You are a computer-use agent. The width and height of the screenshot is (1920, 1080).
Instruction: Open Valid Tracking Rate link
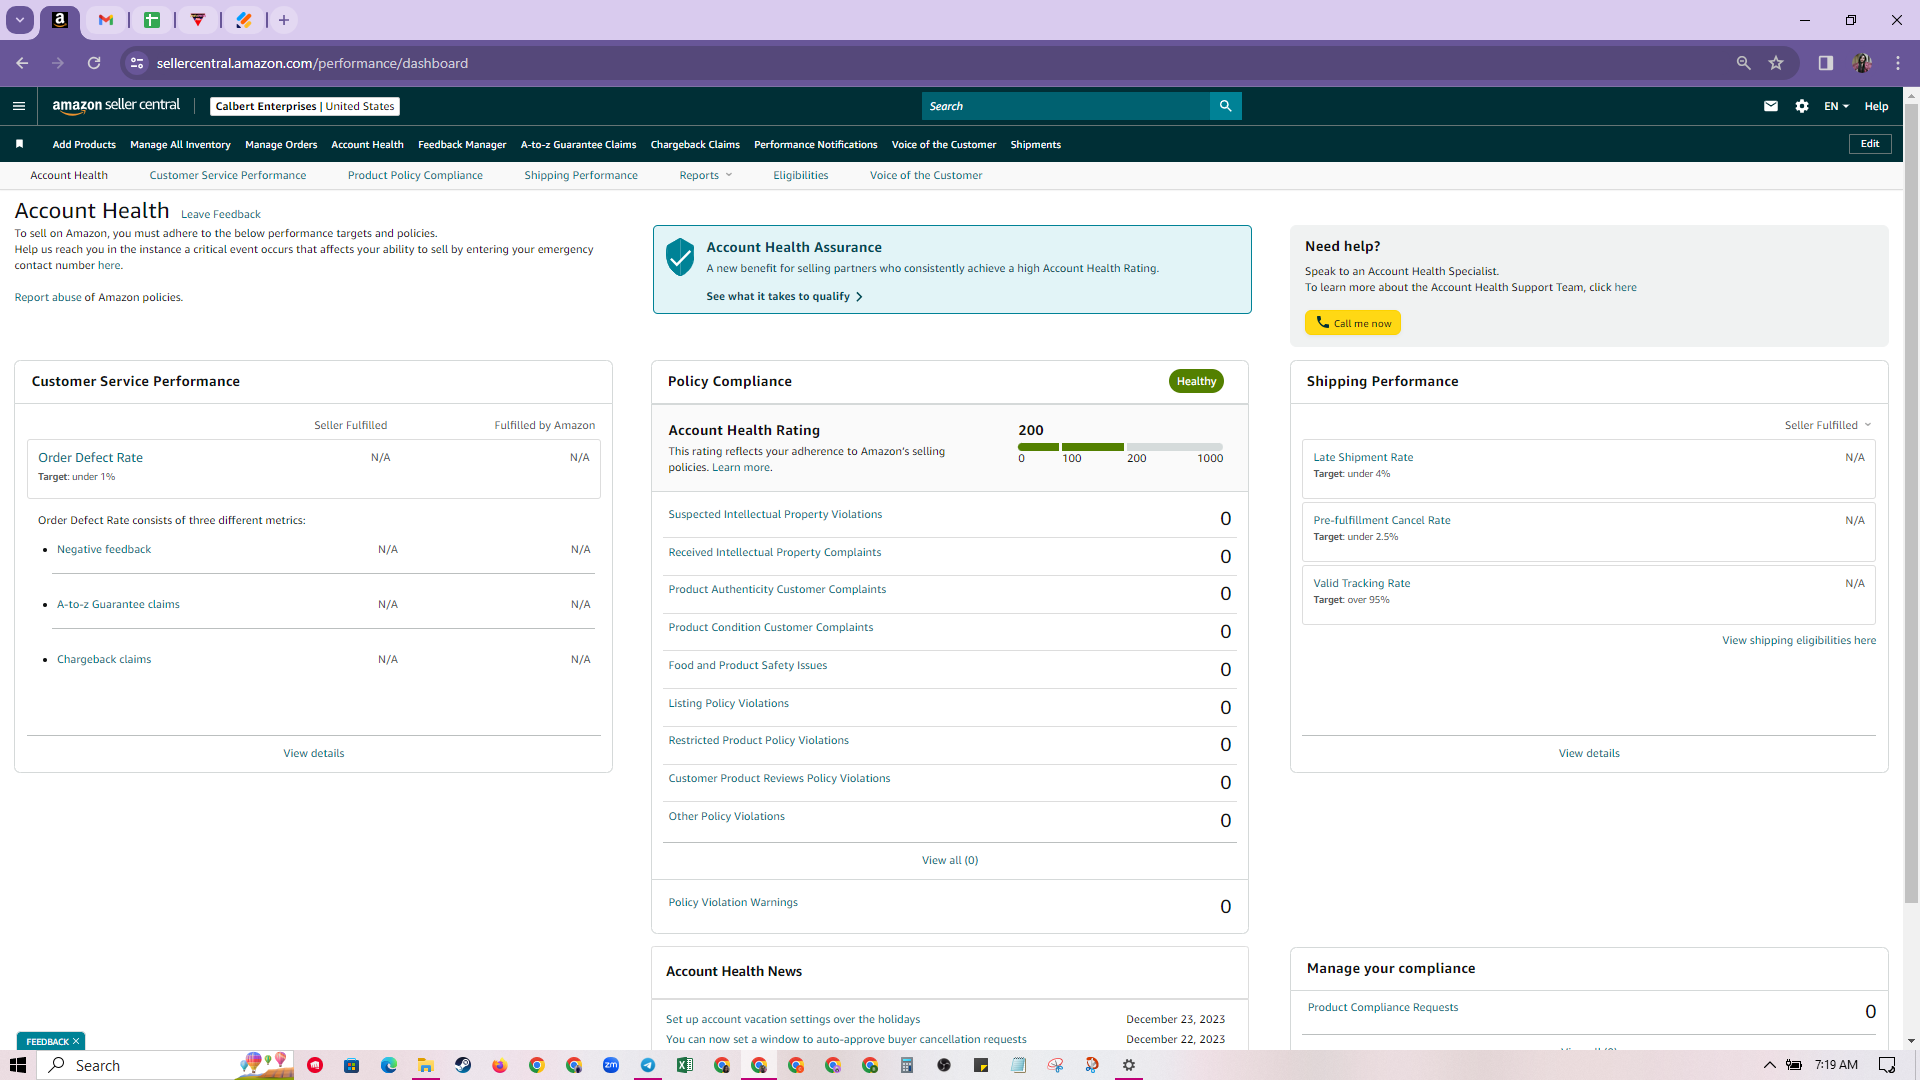1362,584
